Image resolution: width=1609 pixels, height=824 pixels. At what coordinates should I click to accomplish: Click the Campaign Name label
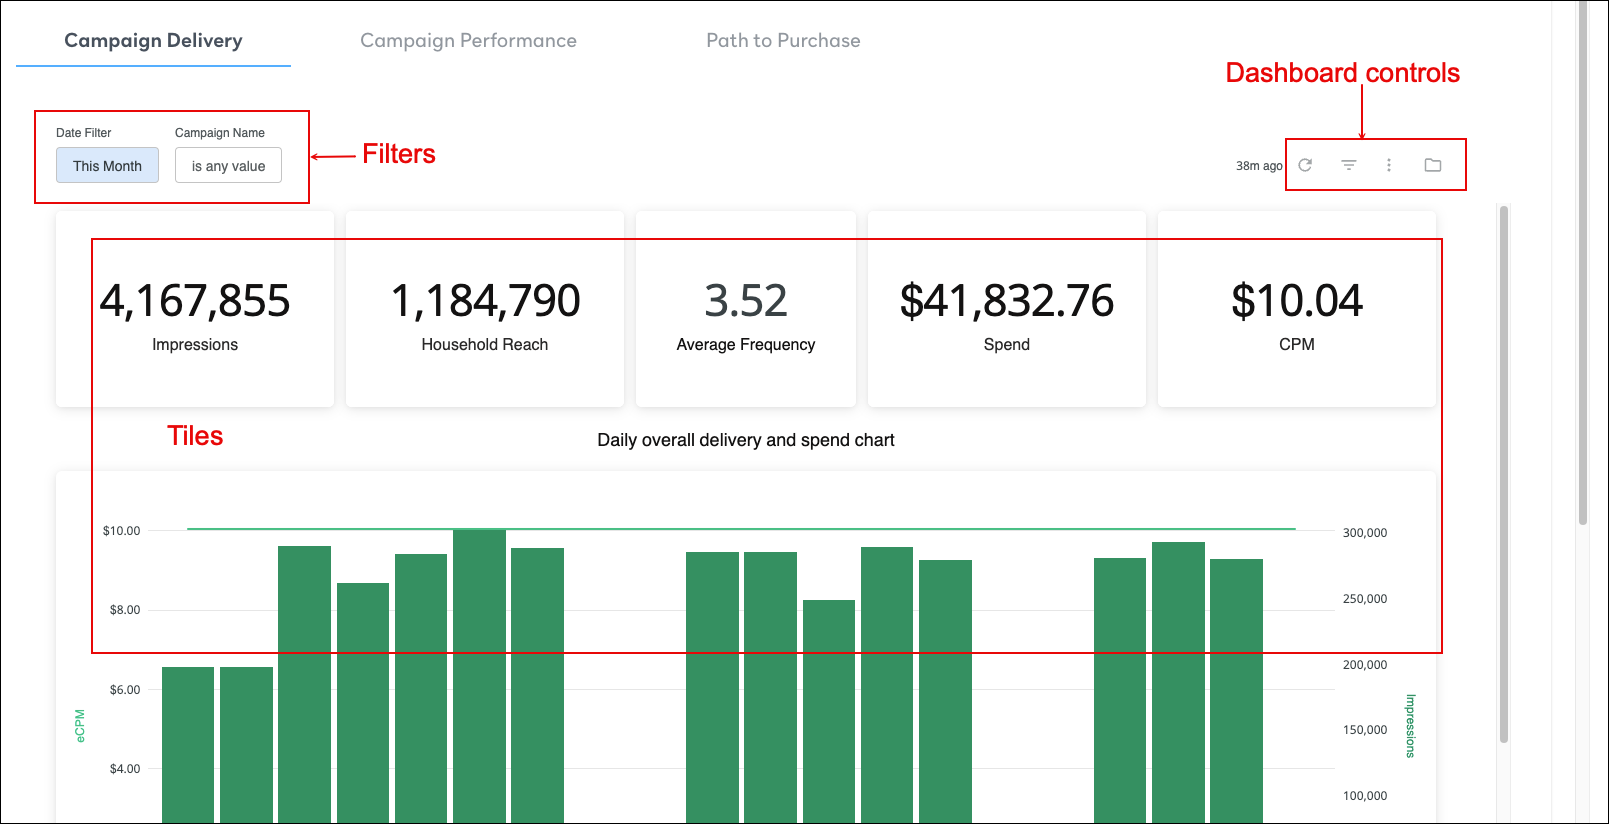220,133
